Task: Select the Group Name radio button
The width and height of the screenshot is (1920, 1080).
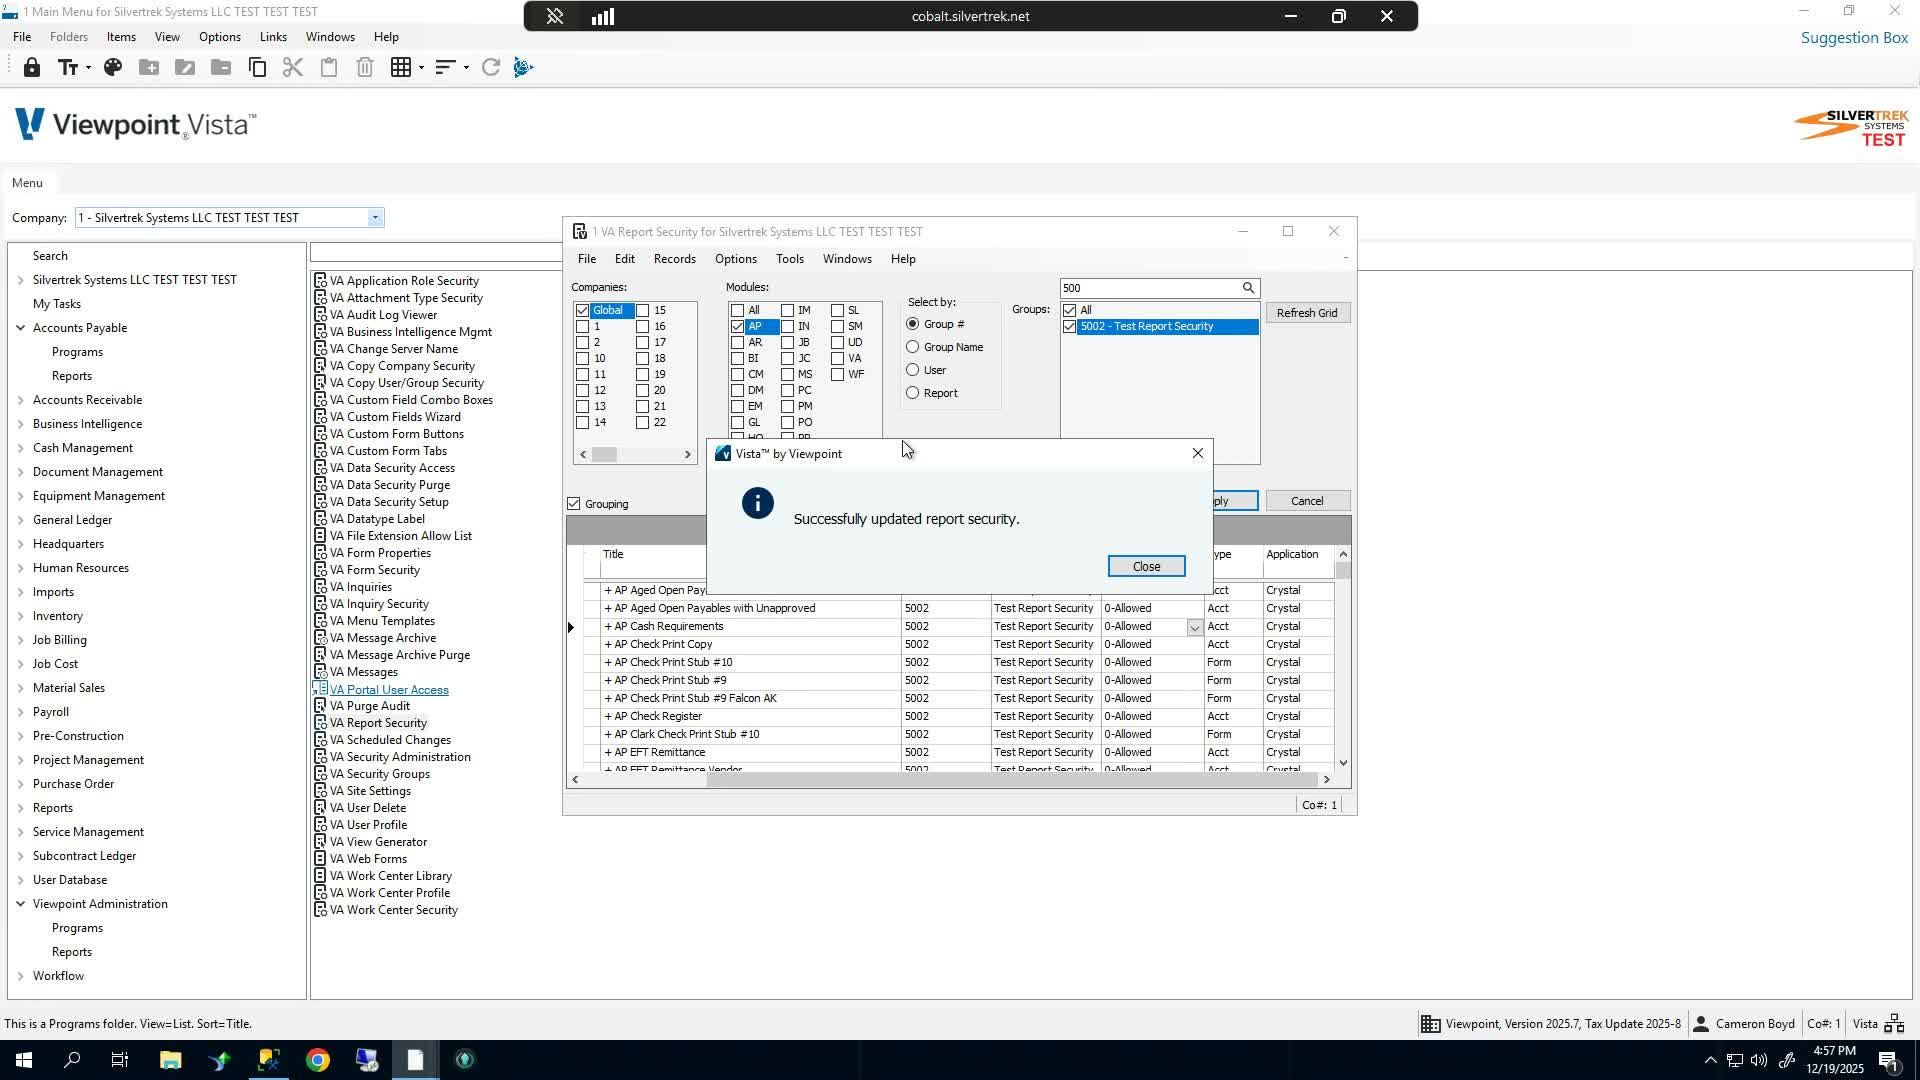Action: 912,347
